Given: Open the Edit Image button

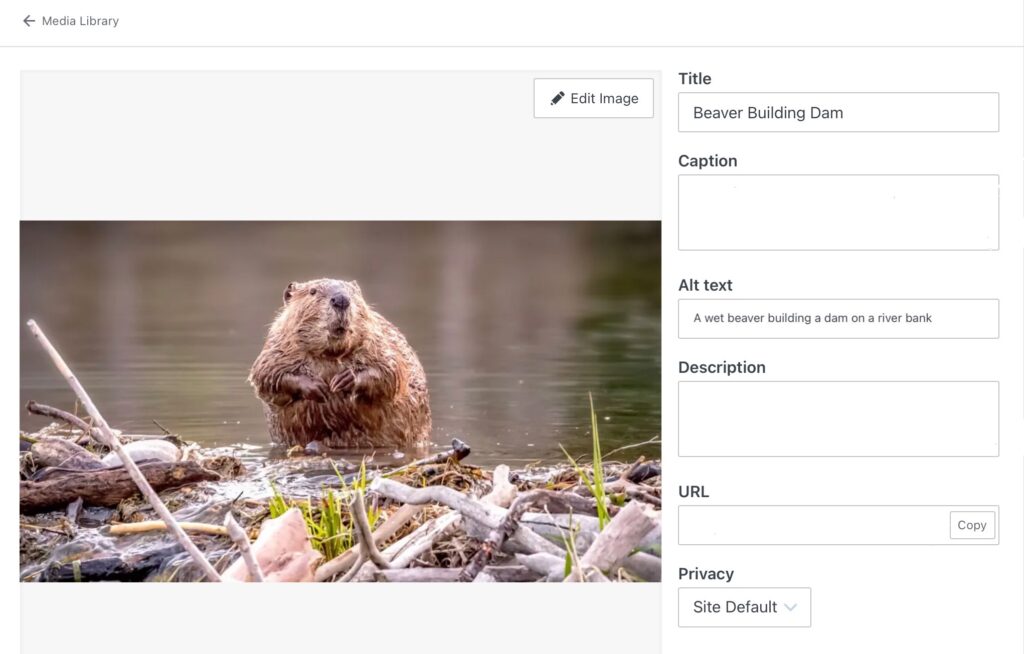Looking at the screenshot, I should tap(593, 99).
